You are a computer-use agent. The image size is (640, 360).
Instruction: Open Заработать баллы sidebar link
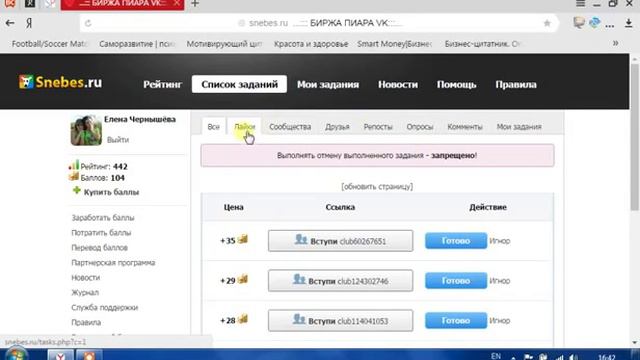(103, 218)
